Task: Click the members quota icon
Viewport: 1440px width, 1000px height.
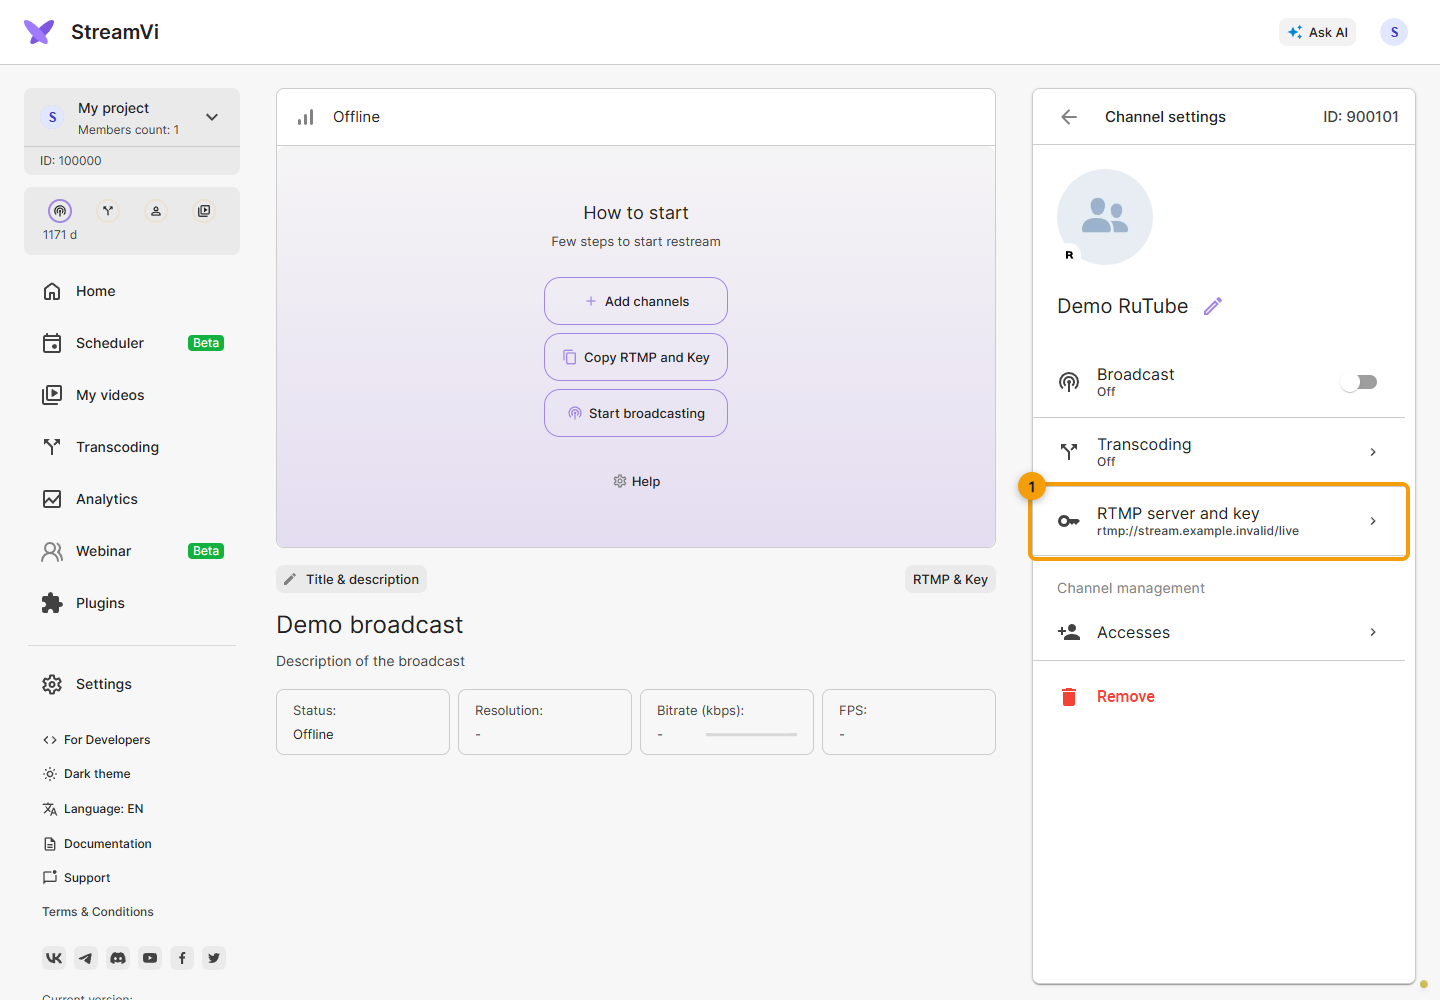Action: [156, 211]
